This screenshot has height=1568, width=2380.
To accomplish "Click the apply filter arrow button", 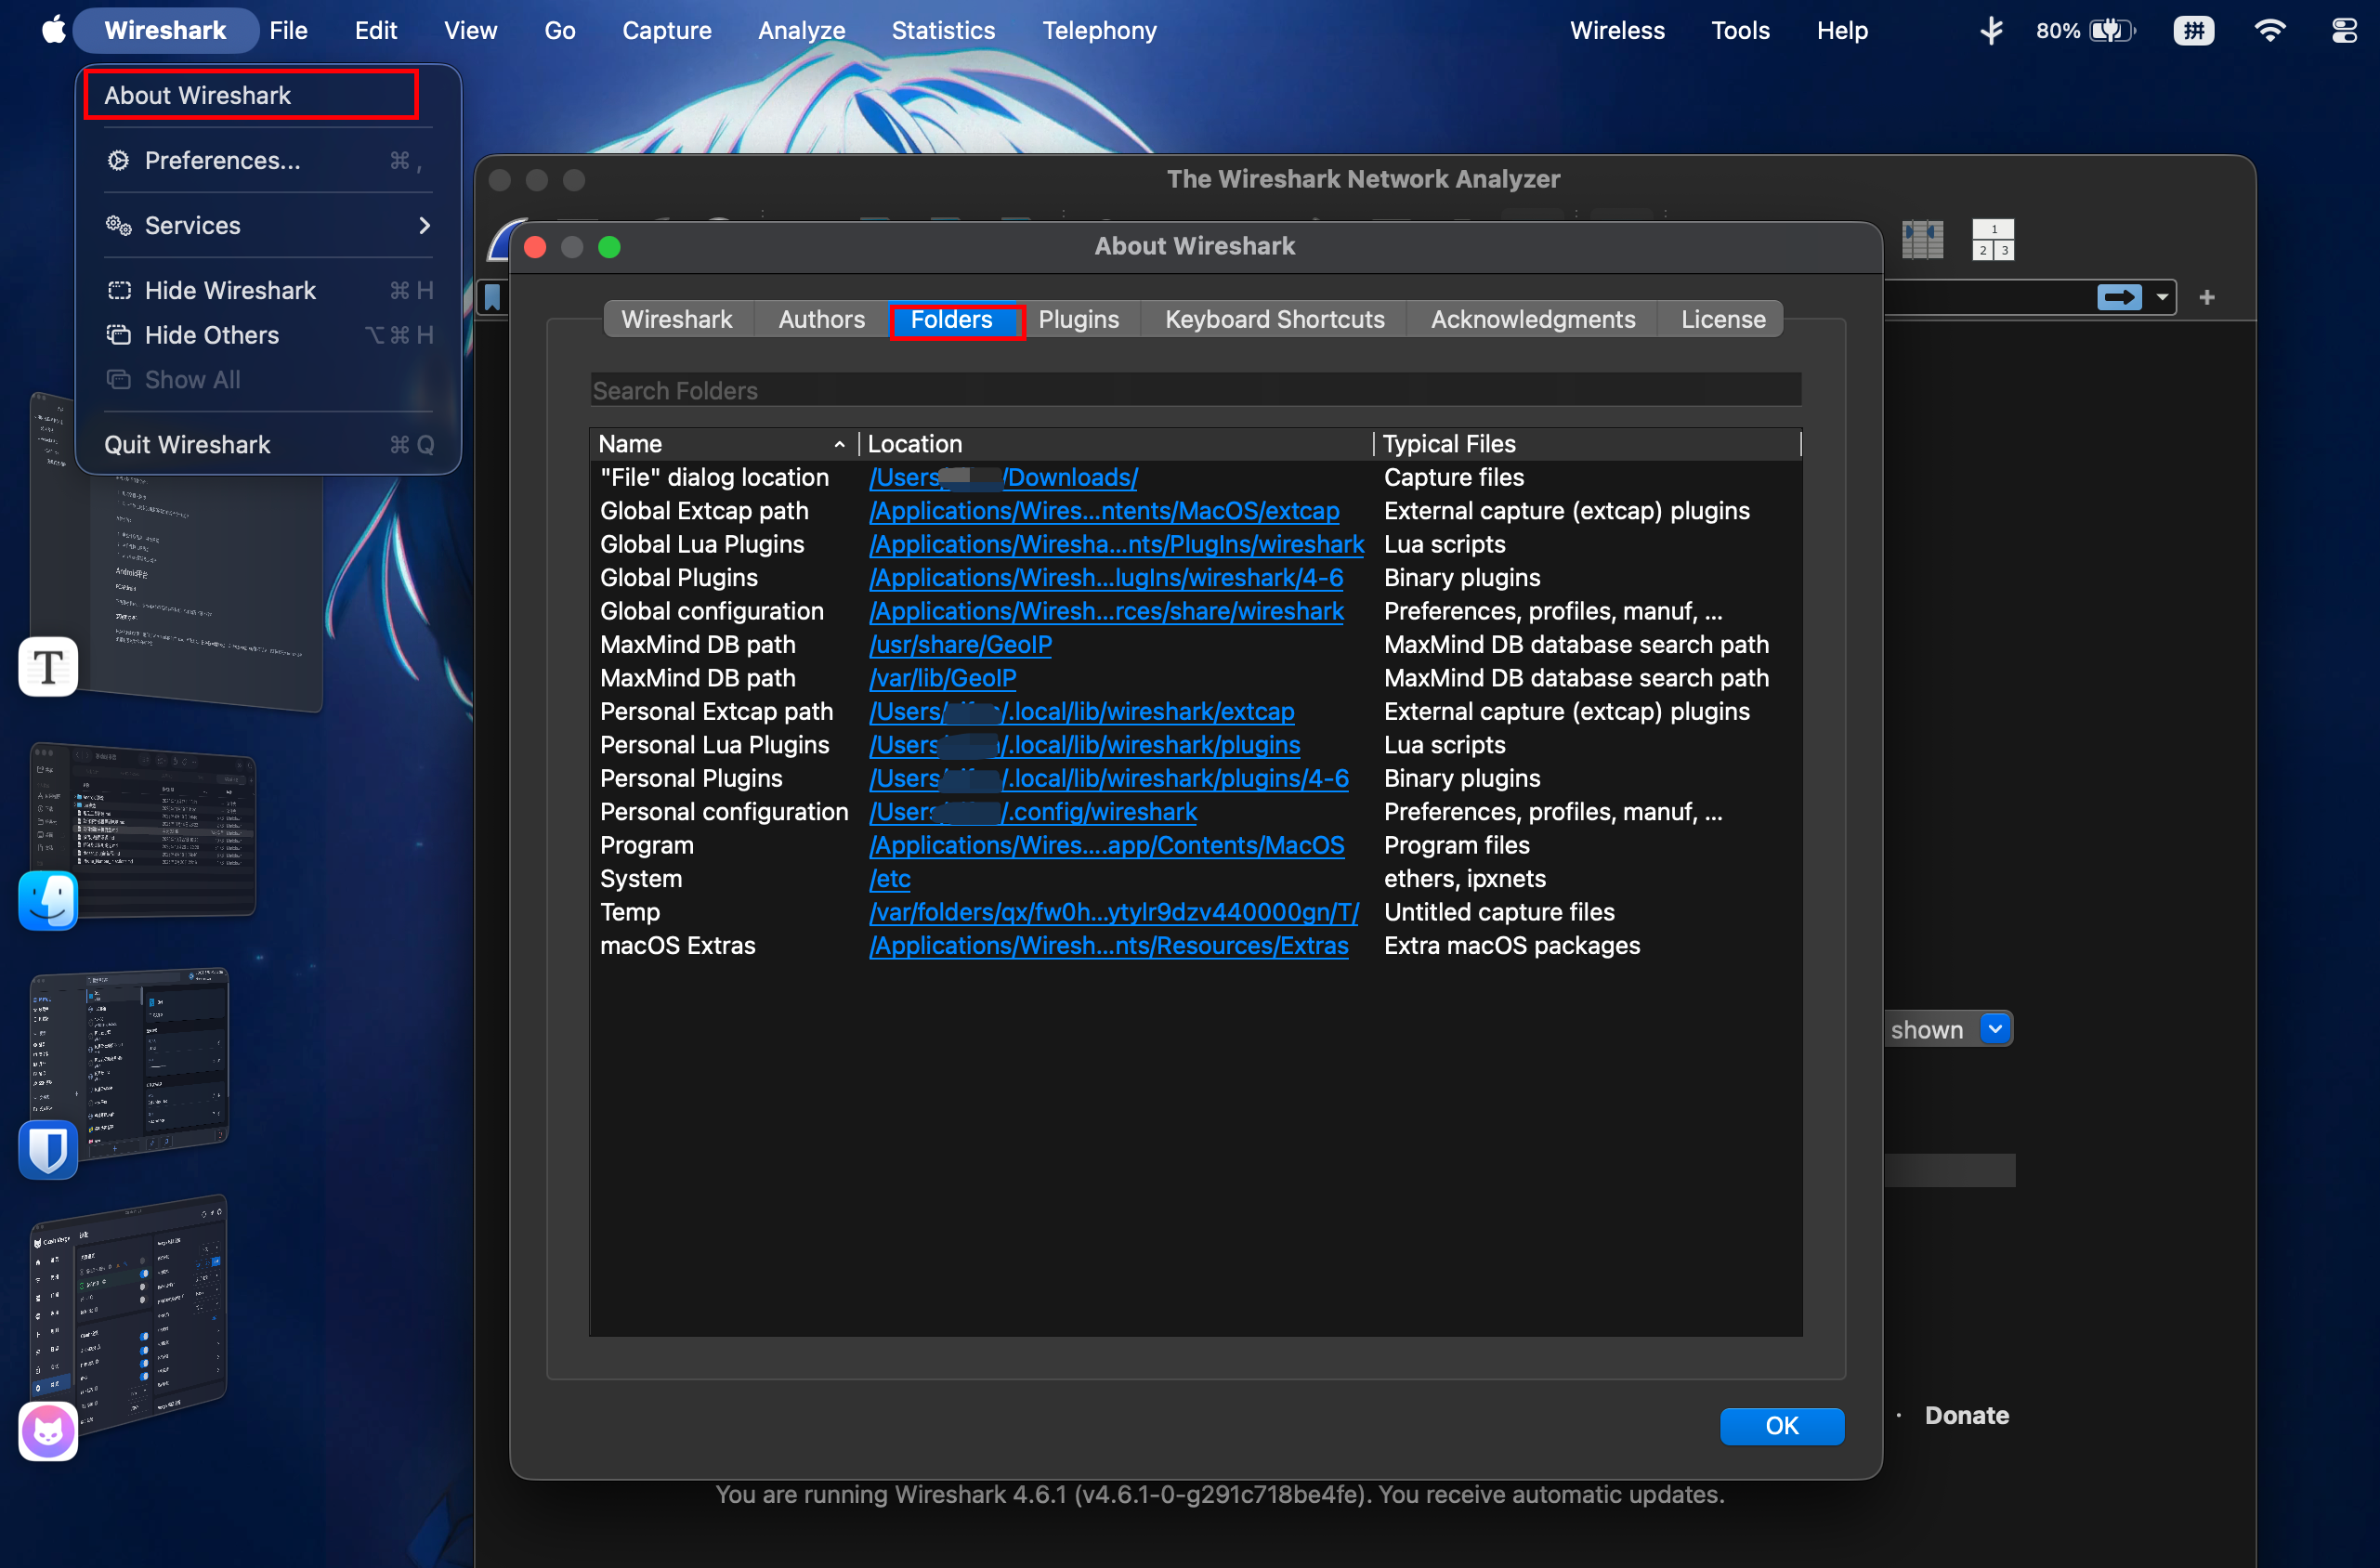I will pos(2118,297).
